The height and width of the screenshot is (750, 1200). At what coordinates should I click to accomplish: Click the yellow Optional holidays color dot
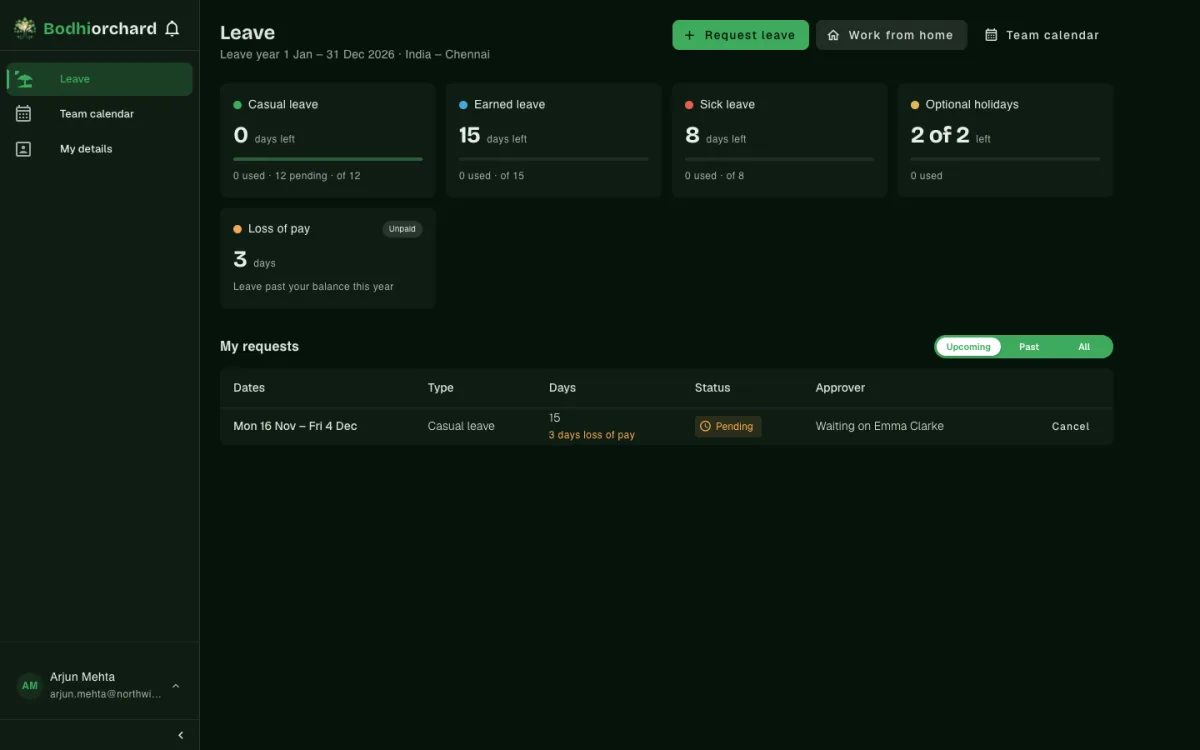click(x=915, y=105)
